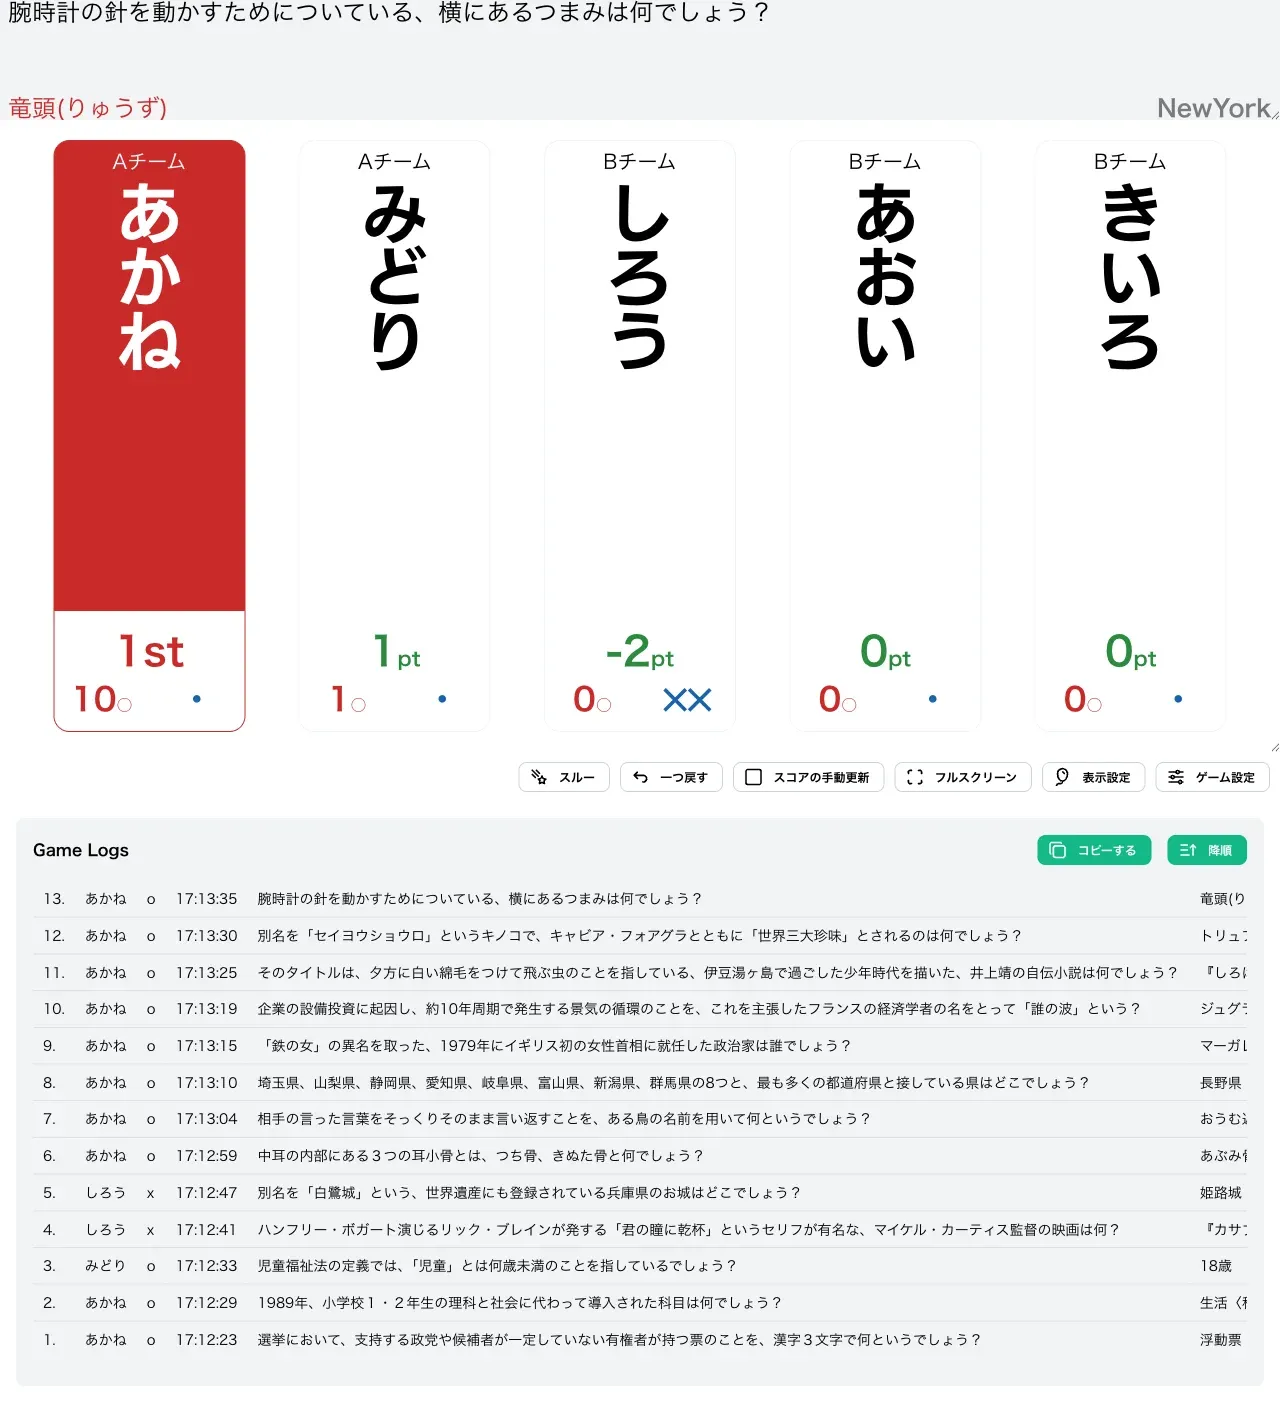Click the コピーする button in Game Logs

click(x=1094, y=850)
